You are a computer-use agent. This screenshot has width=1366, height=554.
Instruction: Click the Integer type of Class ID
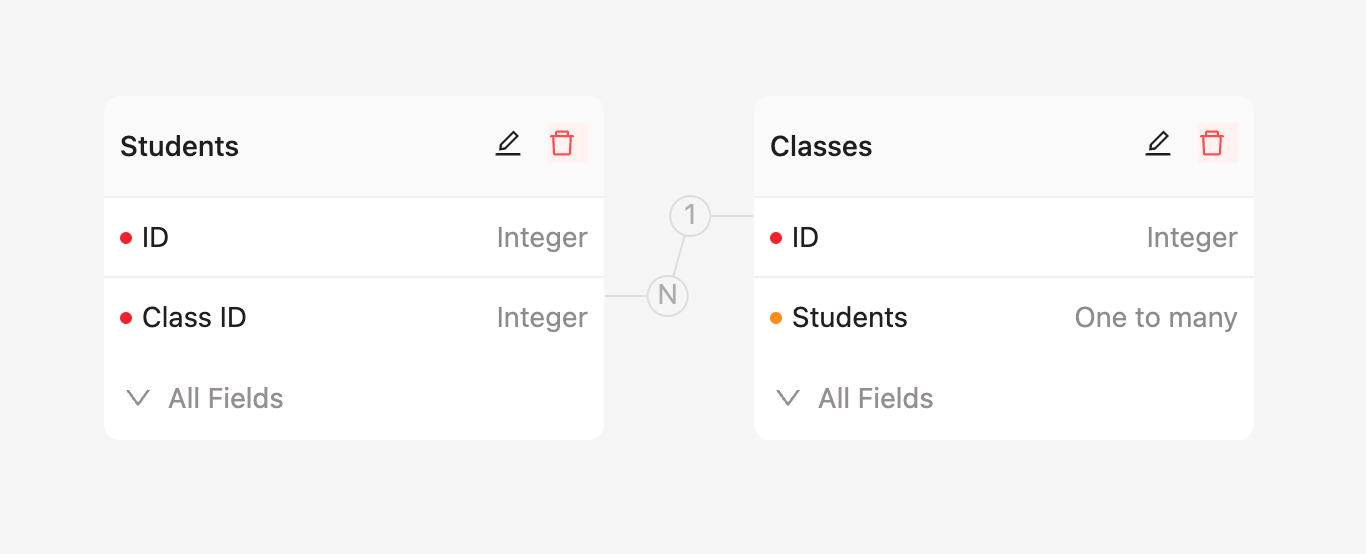(x=542, y=318)
